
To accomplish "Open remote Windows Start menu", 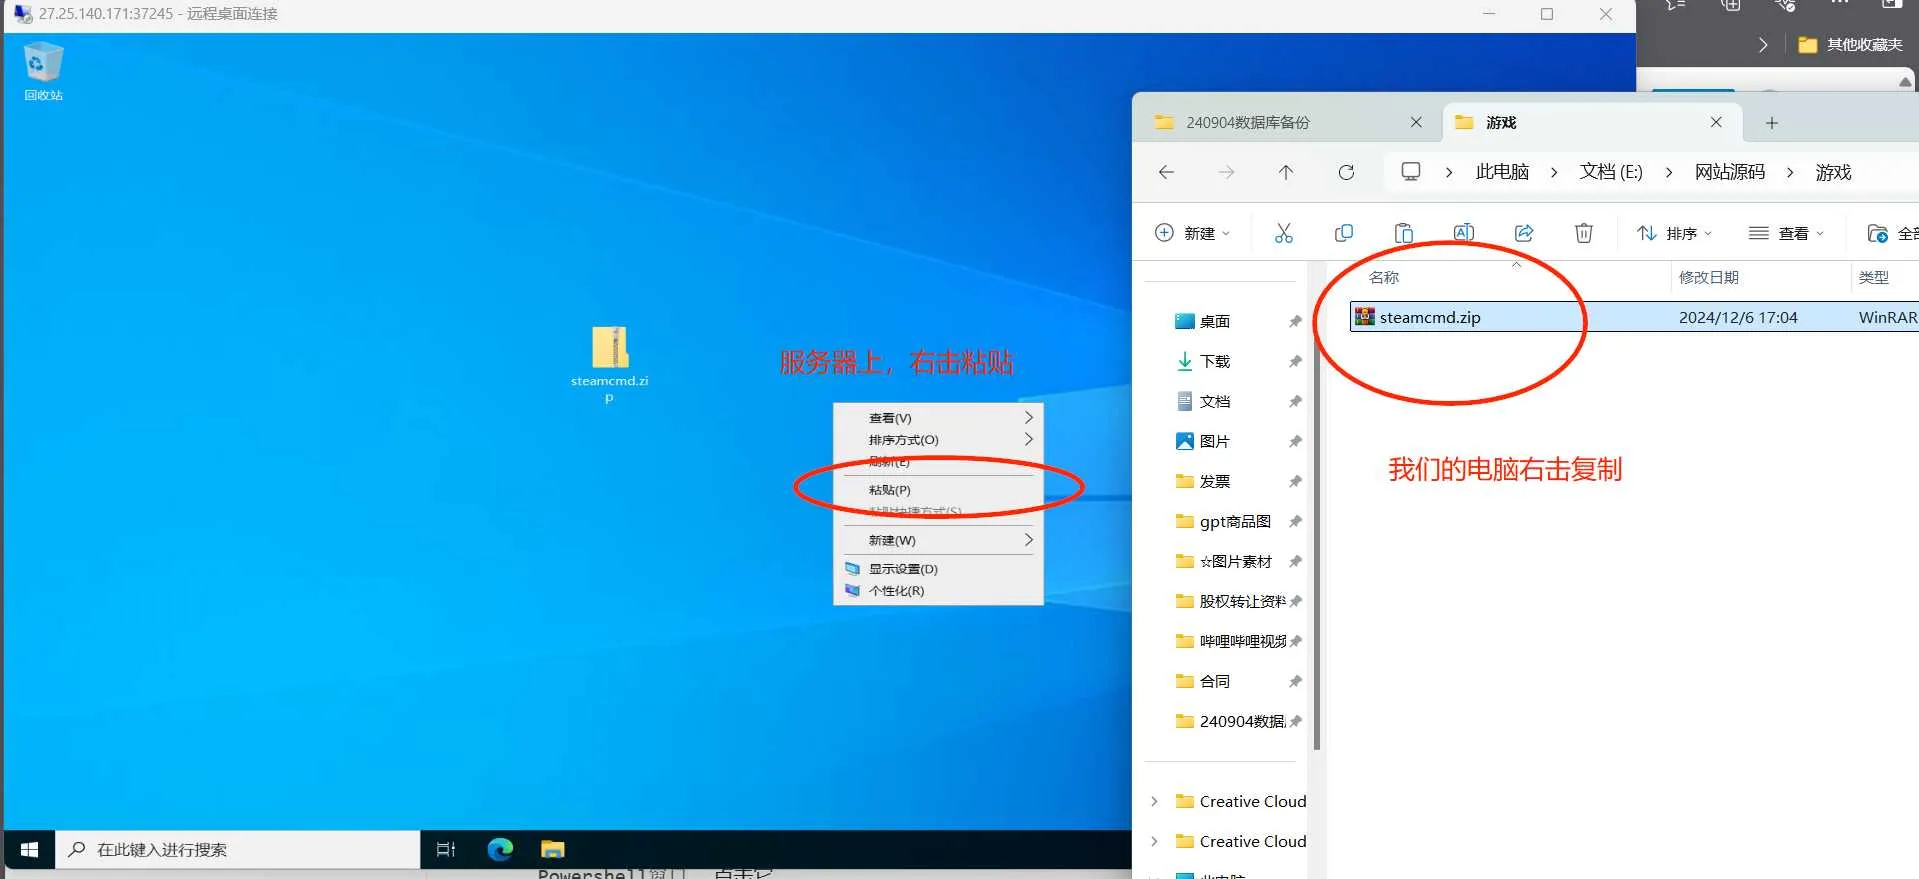I will (29, 849).
